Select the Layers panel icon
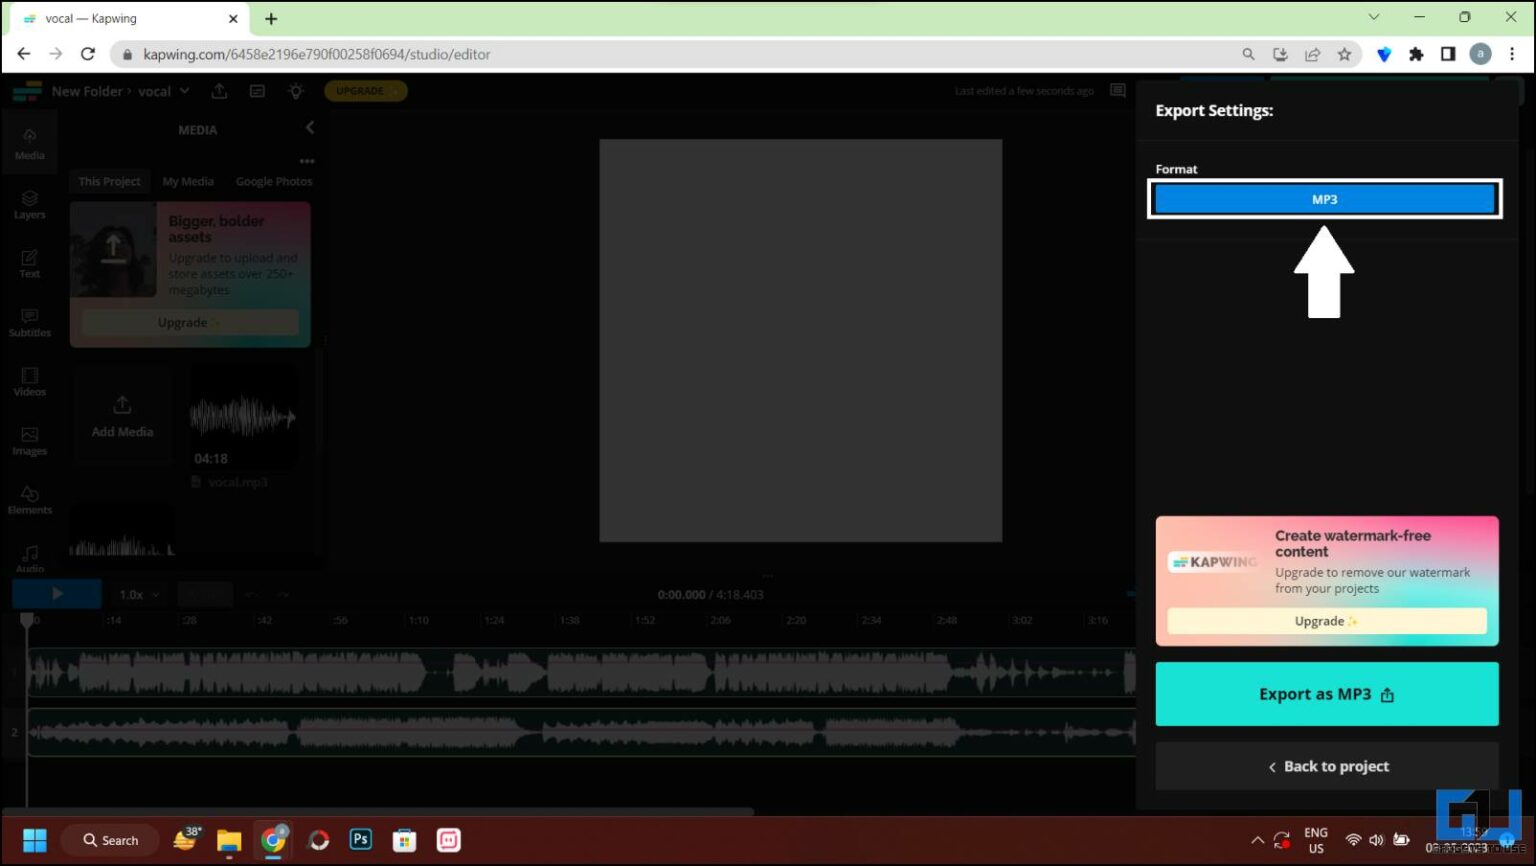Screen dimensions: 1536x866 pos(29,204)
